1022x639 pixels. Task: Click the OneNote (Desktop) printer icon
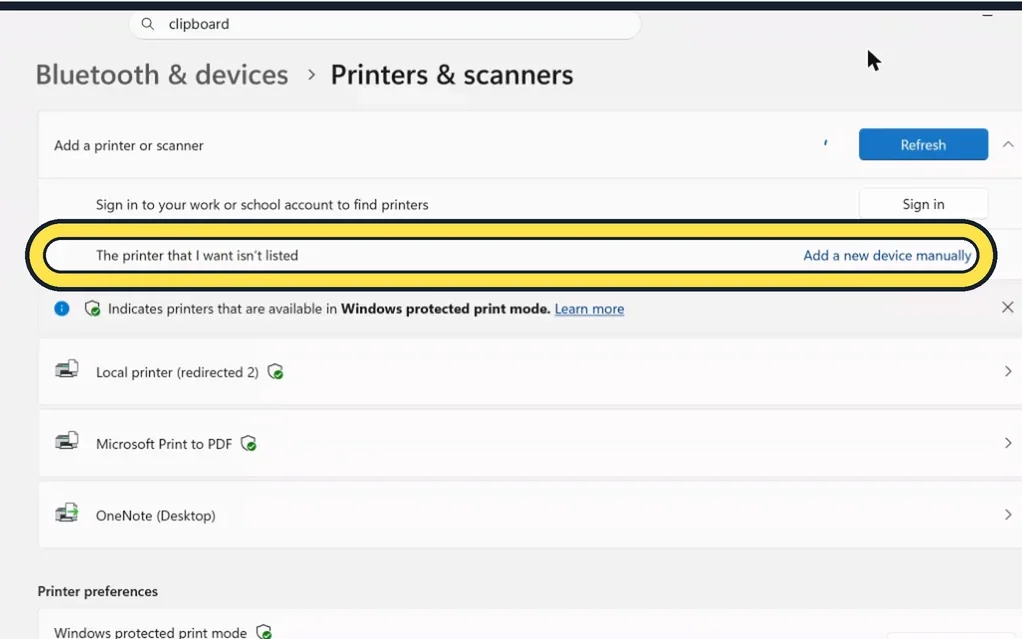click(x=66, y=513)
